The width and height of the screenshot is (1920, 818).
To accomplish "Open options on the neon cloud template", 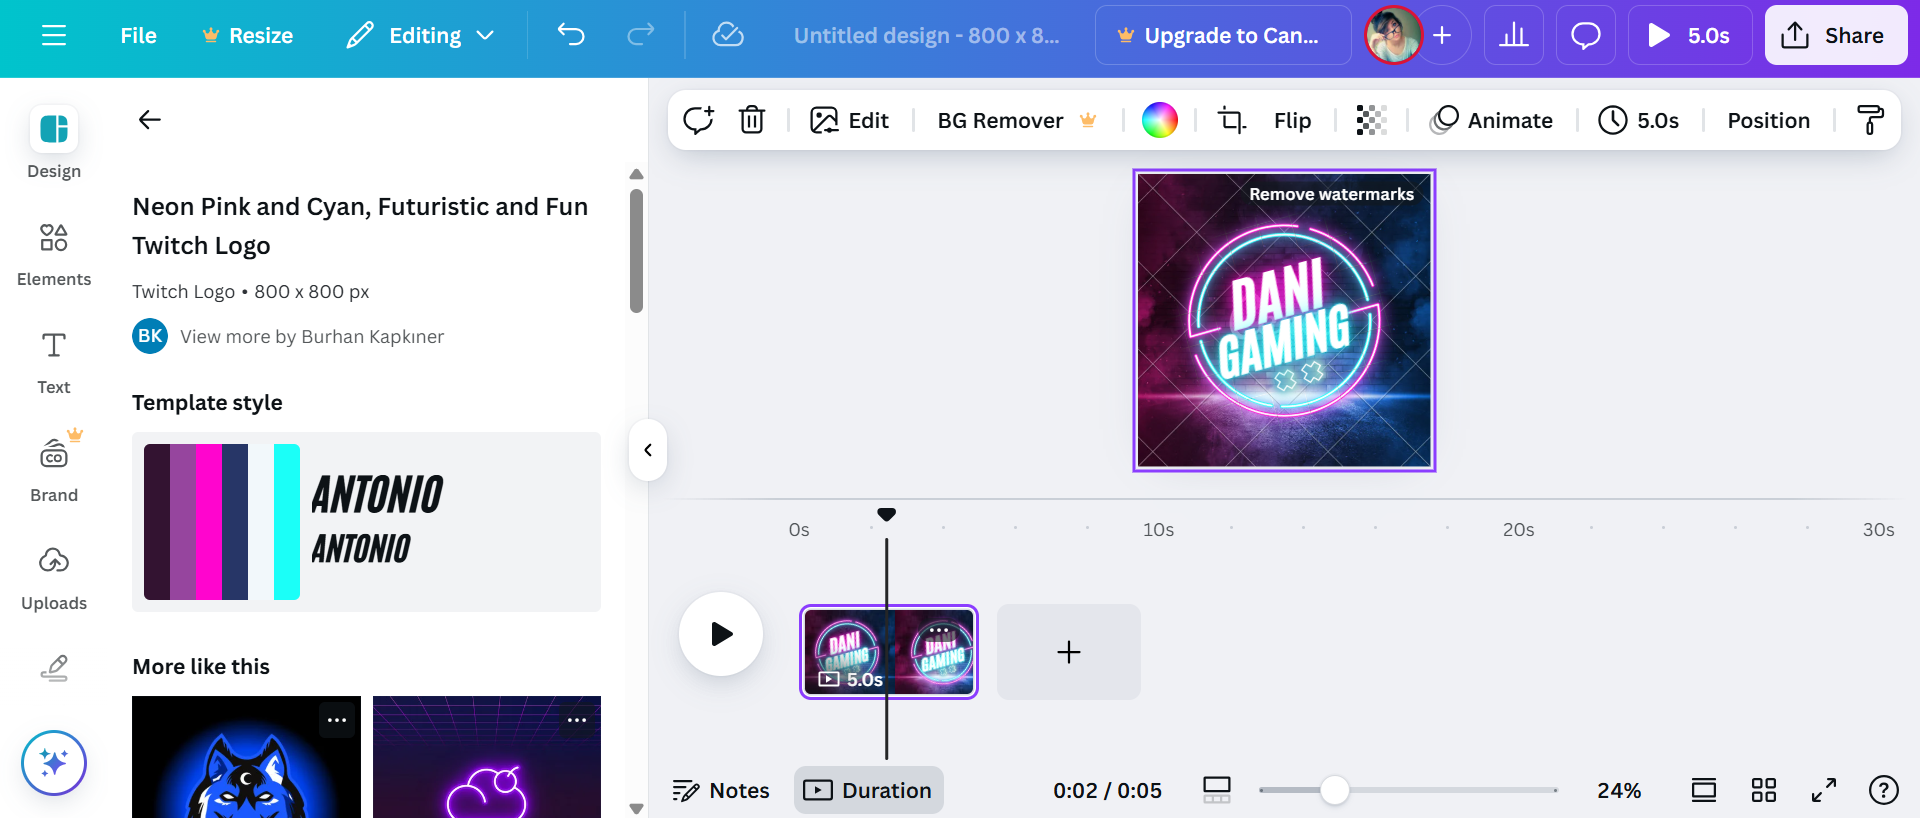I will (x=577, y=720).
